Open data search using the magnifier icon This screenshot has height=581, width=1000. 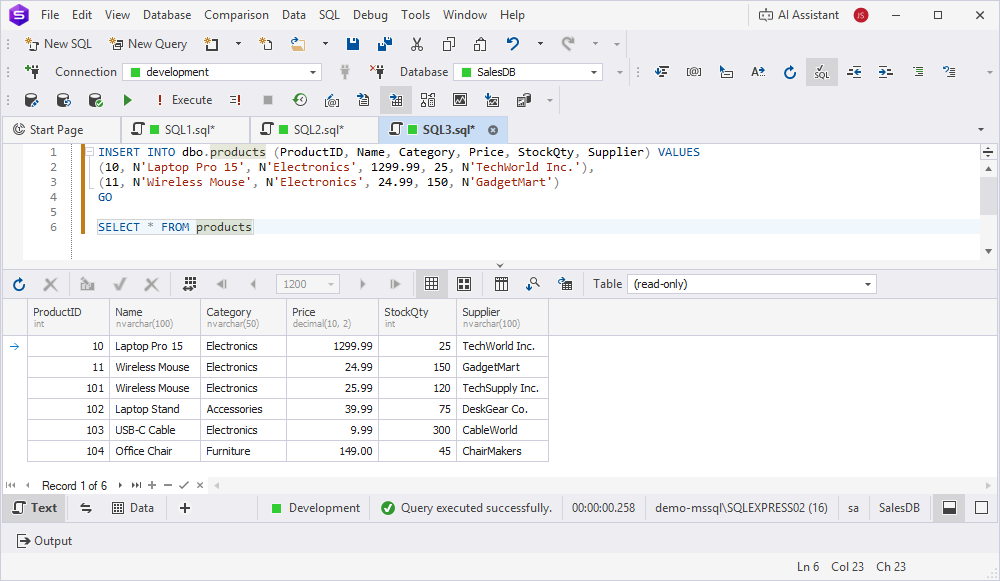pos(533,284)
